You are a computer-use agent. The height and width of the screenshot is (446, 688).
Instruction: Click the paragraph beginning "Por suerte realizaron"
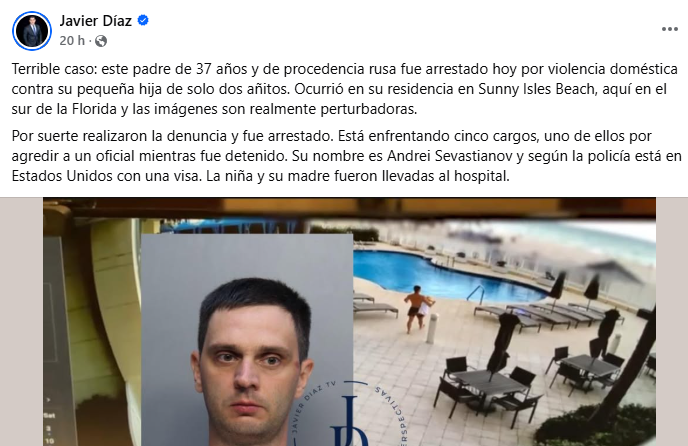pos(346,156)
